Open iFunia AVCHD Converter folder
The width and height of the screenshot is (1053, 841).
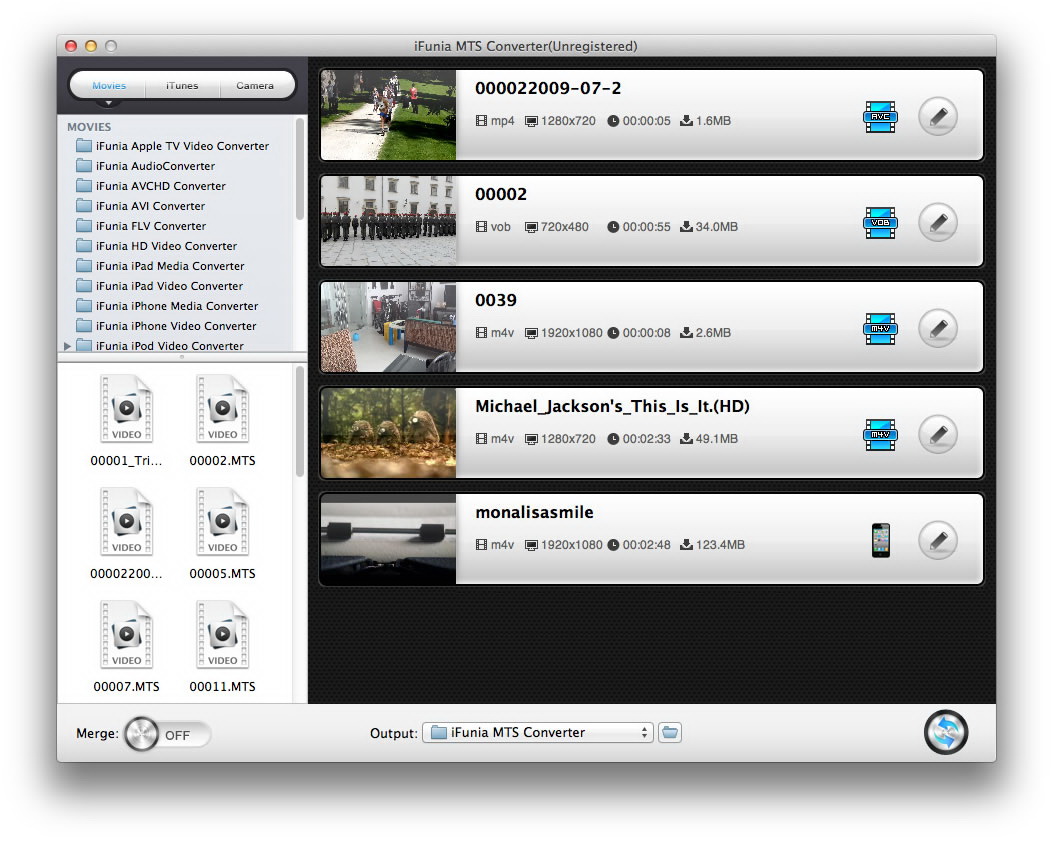click(151, 186)
